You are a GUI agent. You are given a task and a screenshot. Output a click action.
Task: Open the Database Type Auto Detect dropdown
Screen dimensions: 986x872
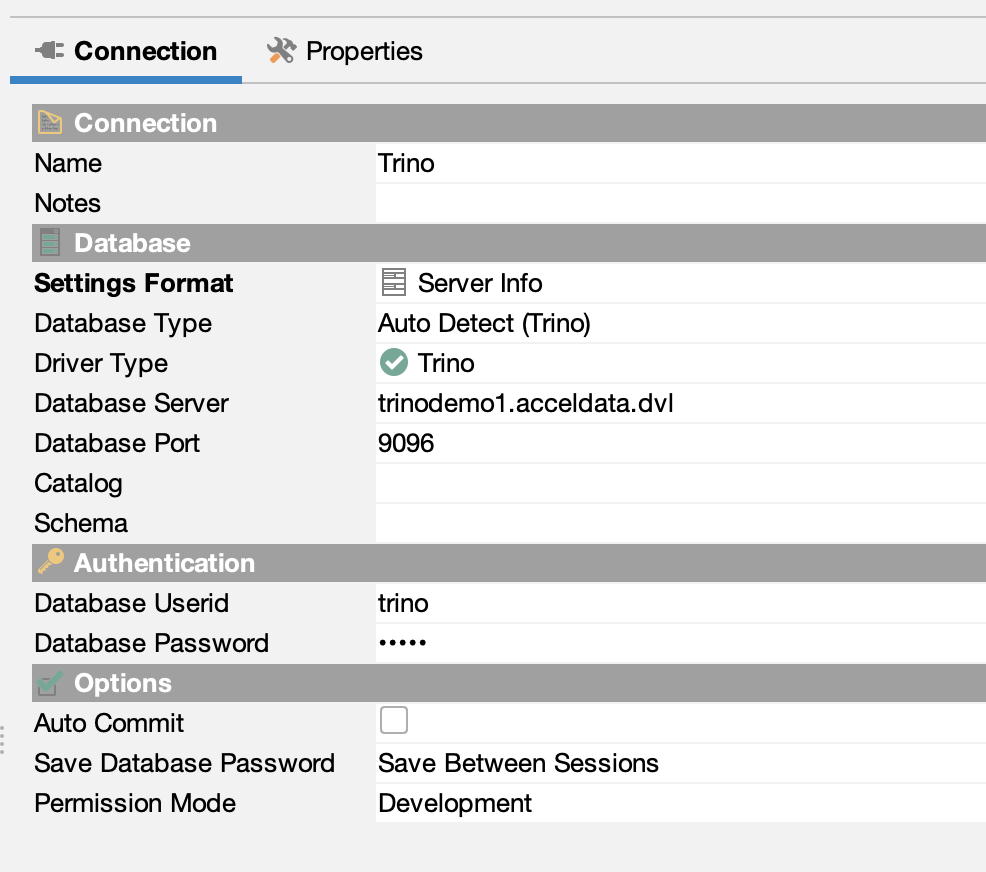click(x=681, y=323)
